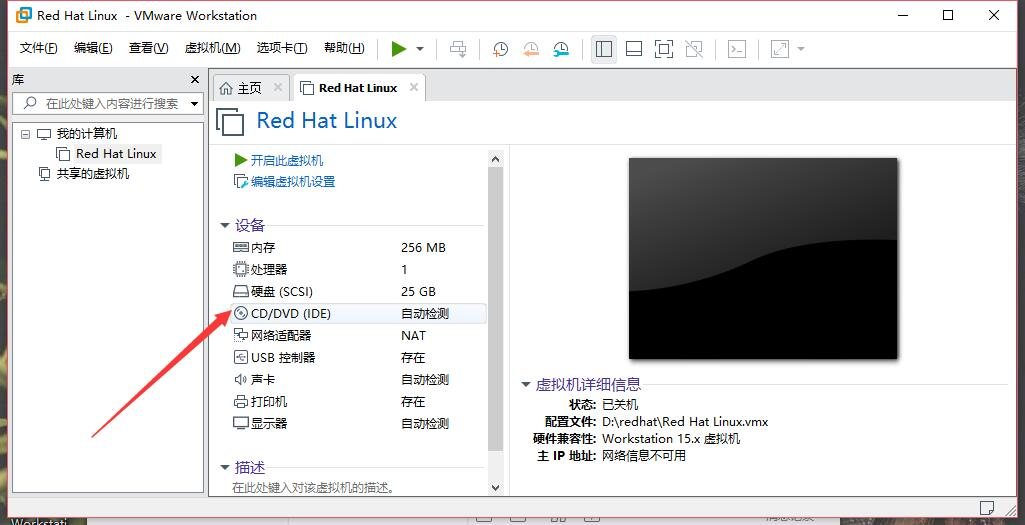Open the 帮助(H) menu

pos(344,48)
